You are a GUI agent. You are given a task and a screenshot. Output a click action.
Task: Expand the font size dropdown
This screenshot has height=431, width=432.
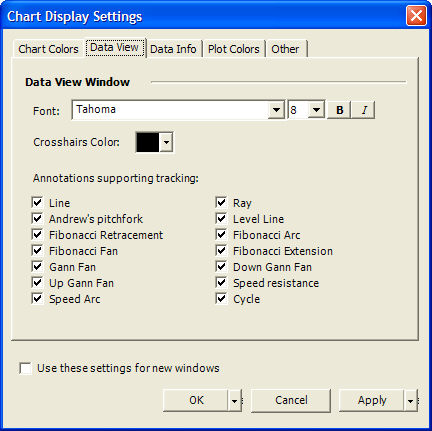316,110
